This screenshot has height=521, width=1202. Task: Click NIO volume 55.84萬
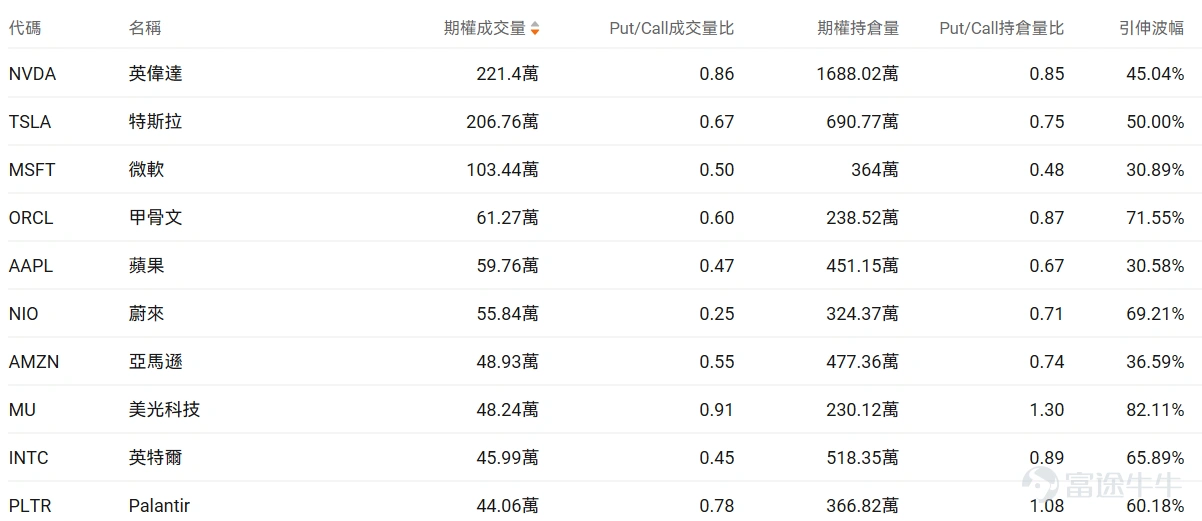coord(508,314)
